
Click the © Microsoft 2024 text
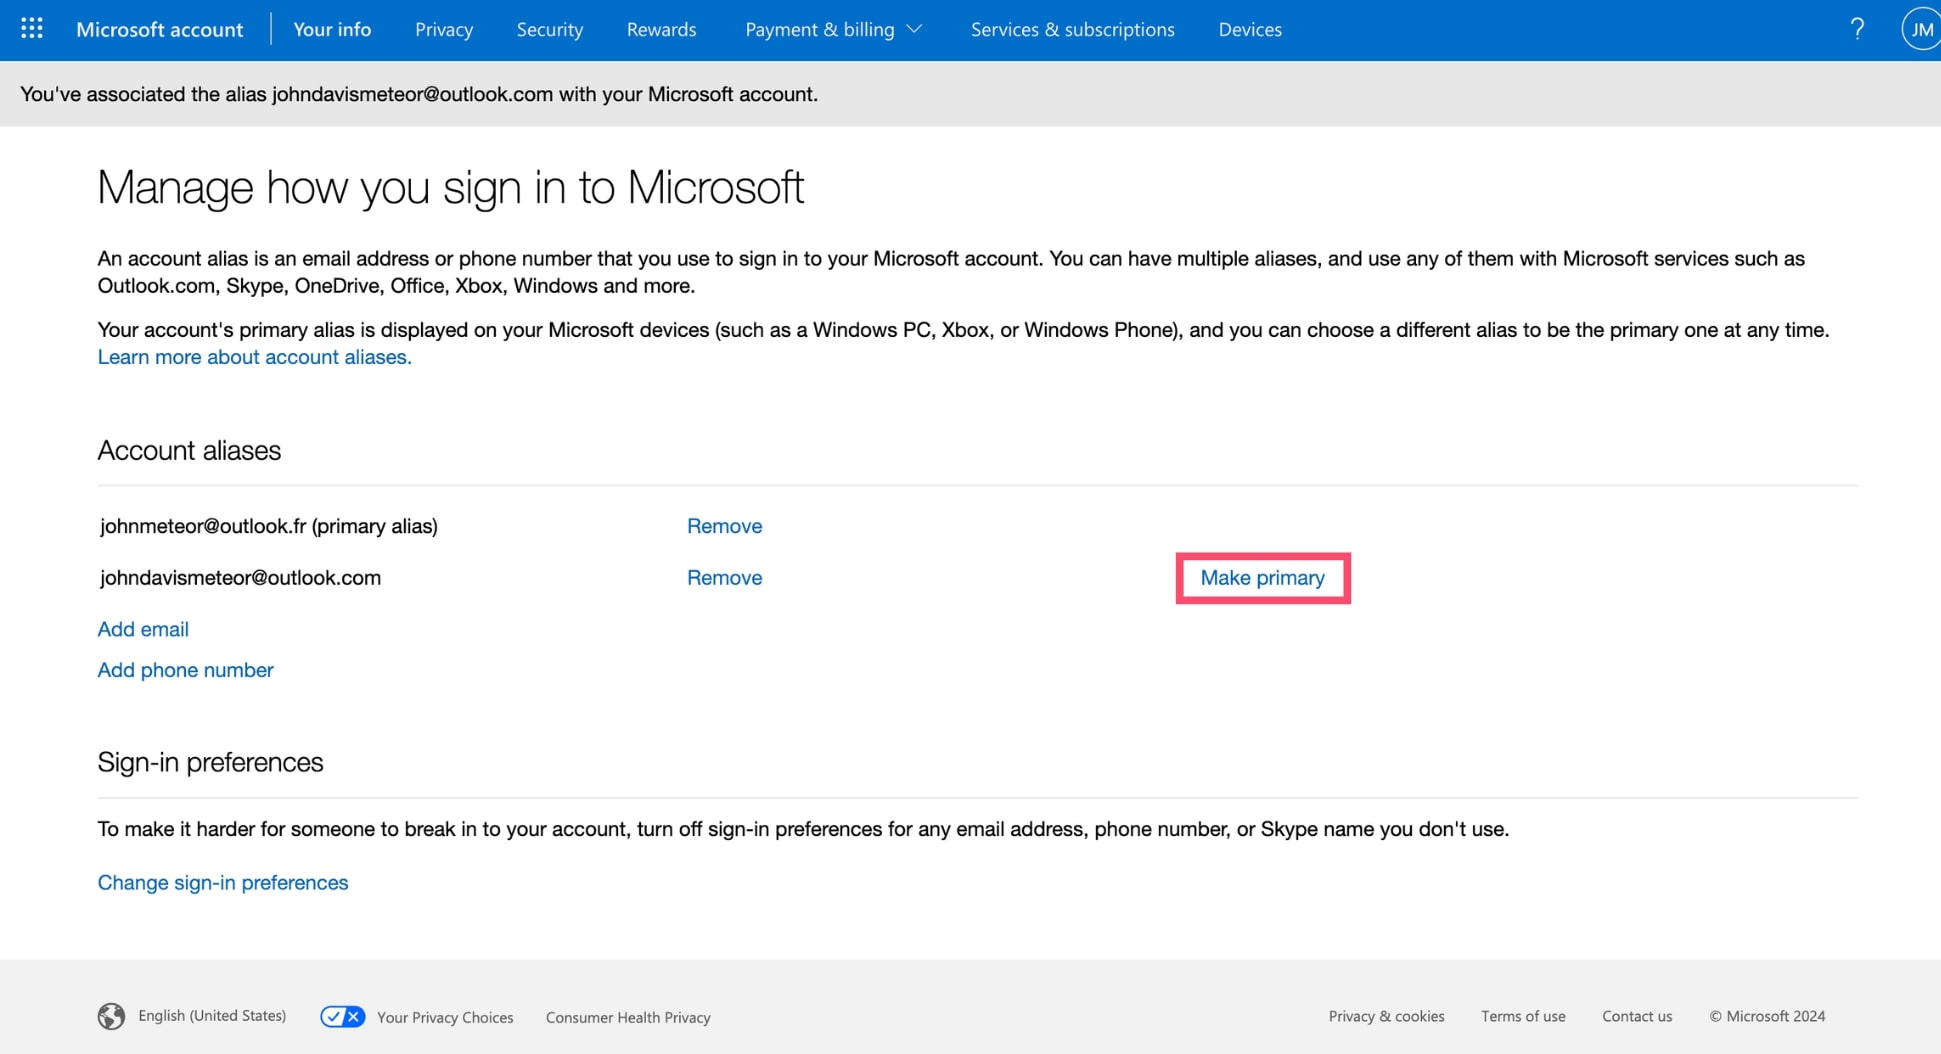pyautogui.click(x=1767, y=1016)
